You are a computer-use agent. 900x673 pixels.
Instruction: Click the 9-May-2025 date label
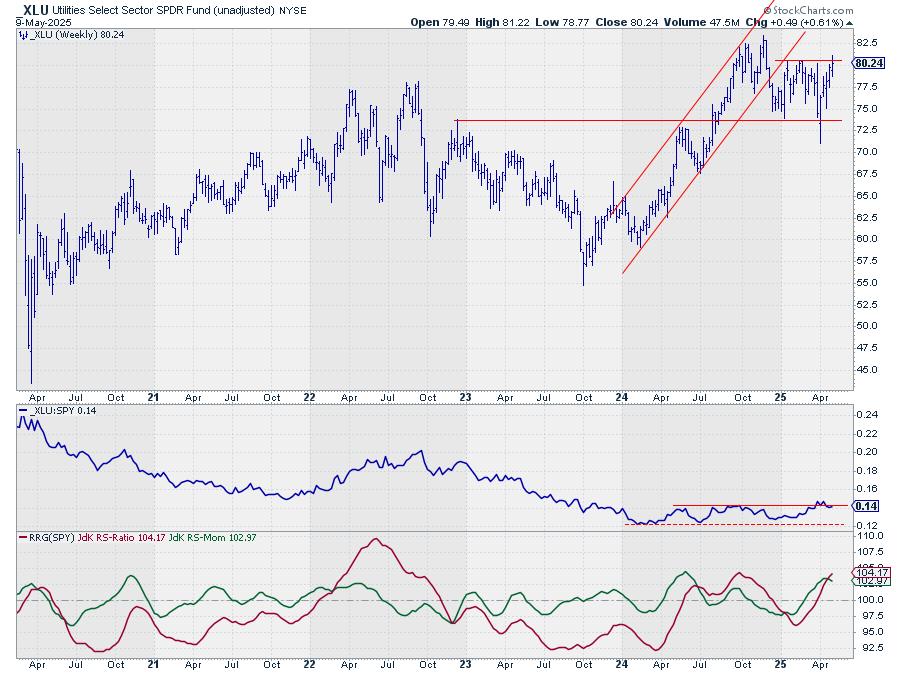tap(32, 21)
